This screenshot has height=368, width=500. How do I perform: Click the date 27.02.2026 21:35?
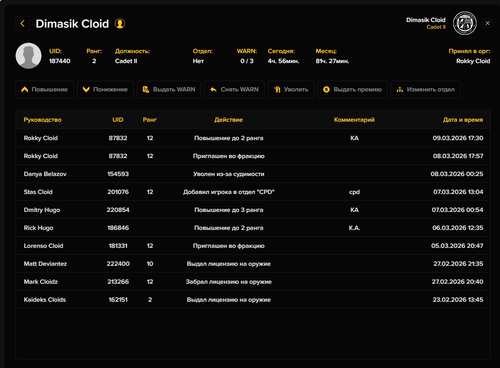458,264
